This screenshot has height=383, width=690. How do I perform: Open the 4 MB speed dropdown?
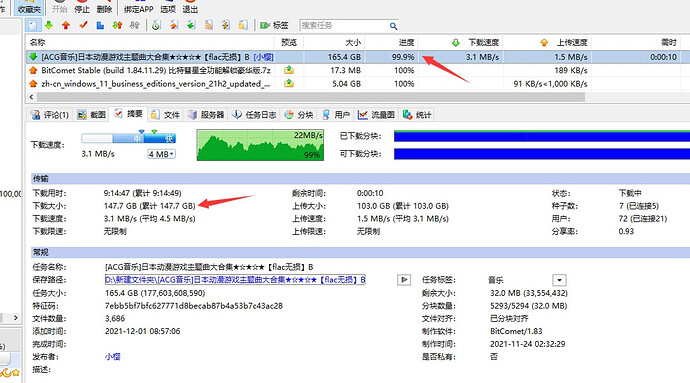161,154
